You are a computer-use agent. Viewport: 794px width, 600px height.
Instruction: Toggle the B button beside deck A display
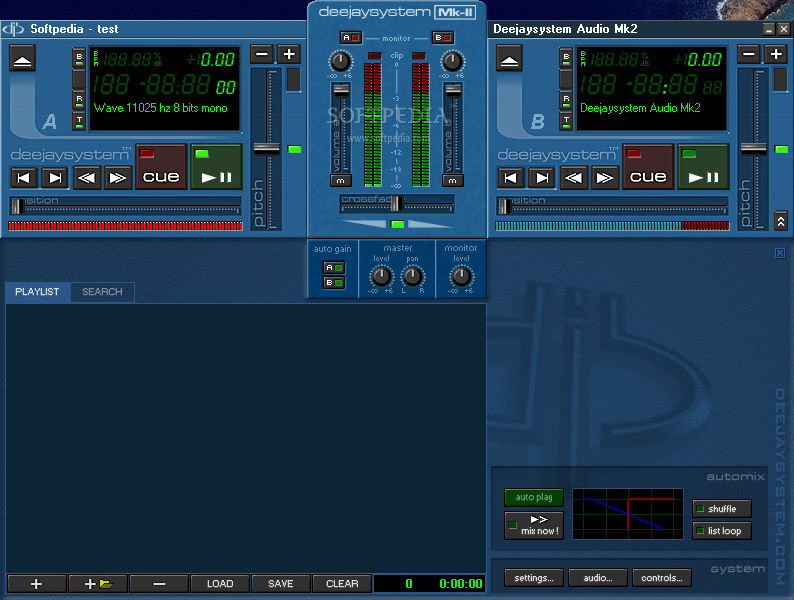click(x=79, y=58)
